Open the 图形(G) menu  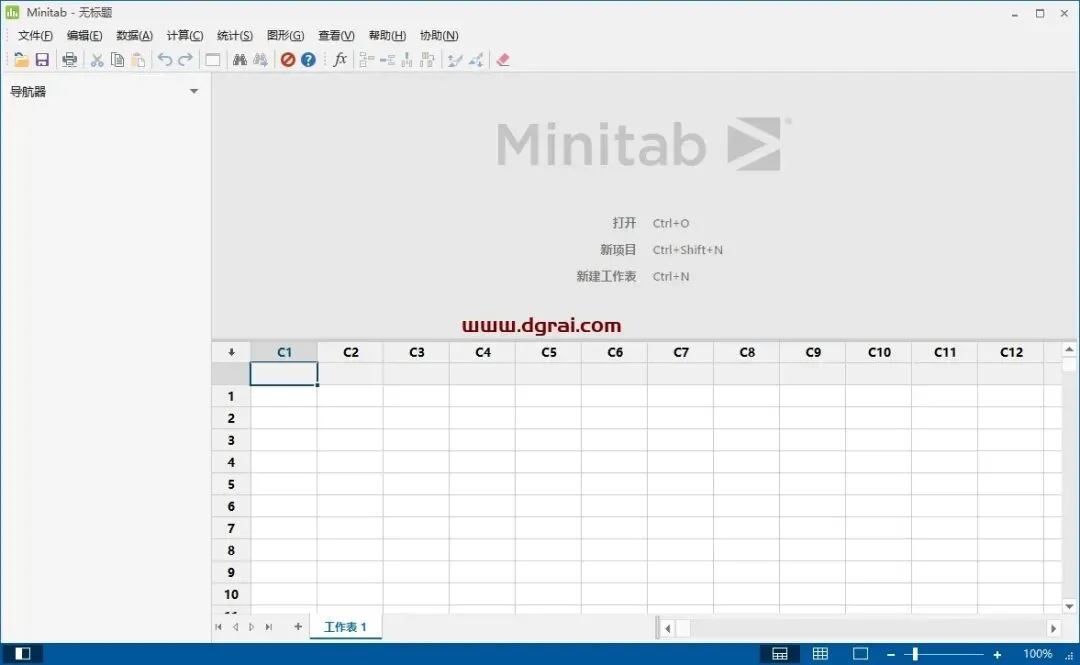point(285,35)
